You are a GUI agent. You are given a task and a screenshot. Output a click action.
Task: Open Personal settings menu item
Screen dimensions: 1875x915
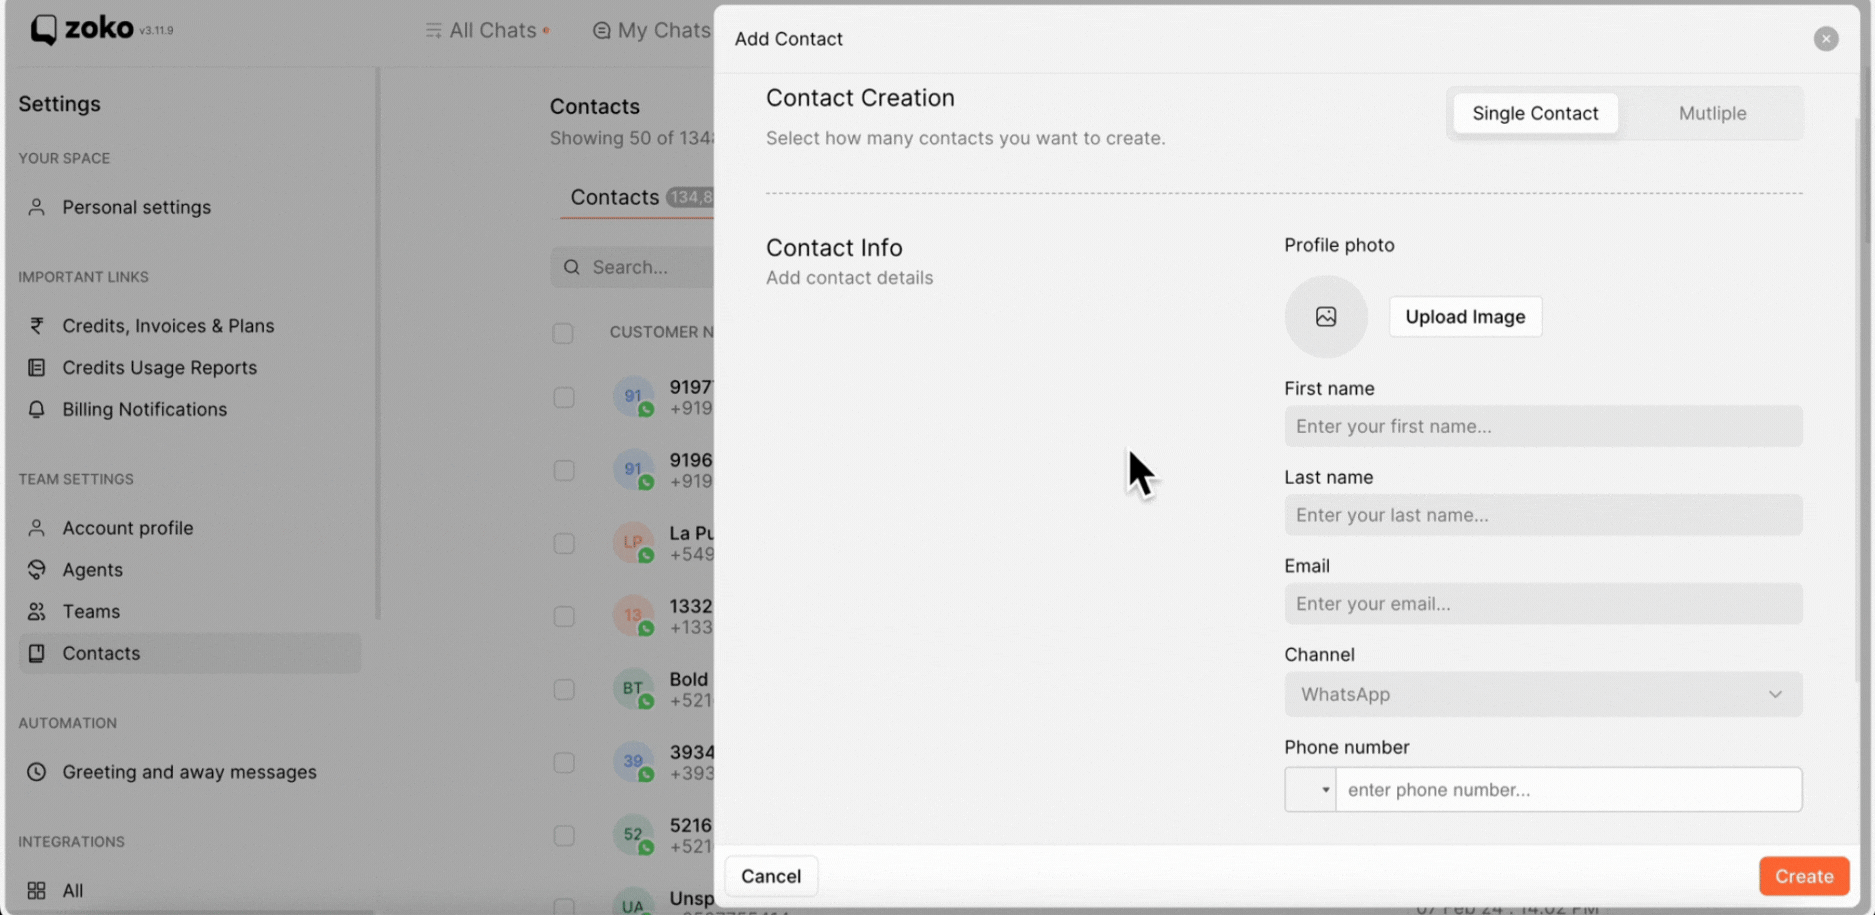137,207
